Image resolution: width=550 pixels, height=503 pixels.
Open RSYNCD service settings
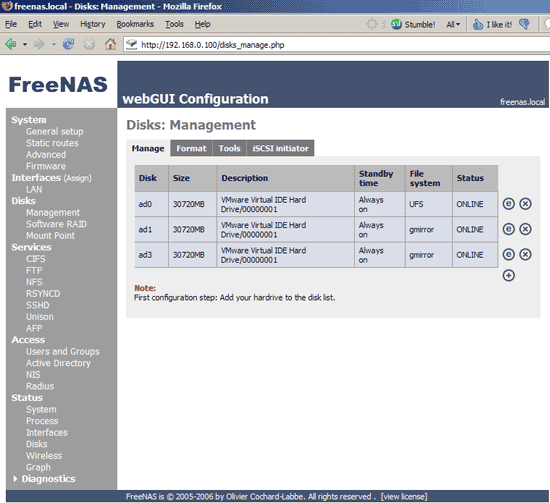coord(43,294)
